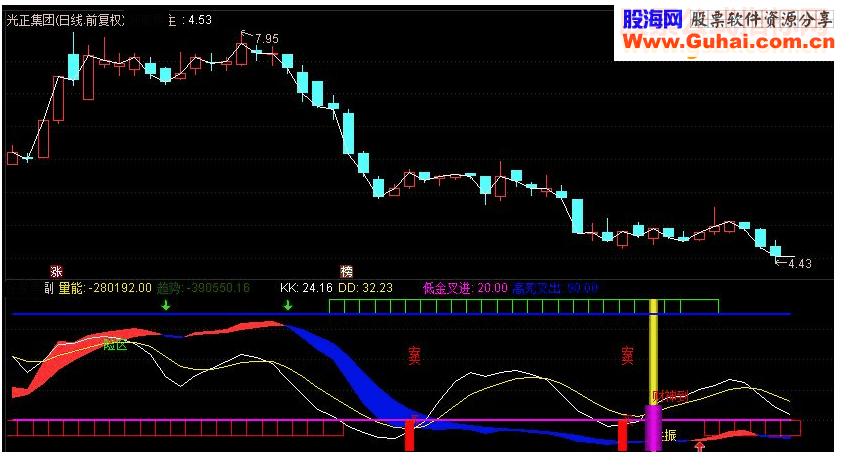Select the stock title 光正集团(日线.前复权)
Viewport: 841px width, 457px height.
point(65,20)
